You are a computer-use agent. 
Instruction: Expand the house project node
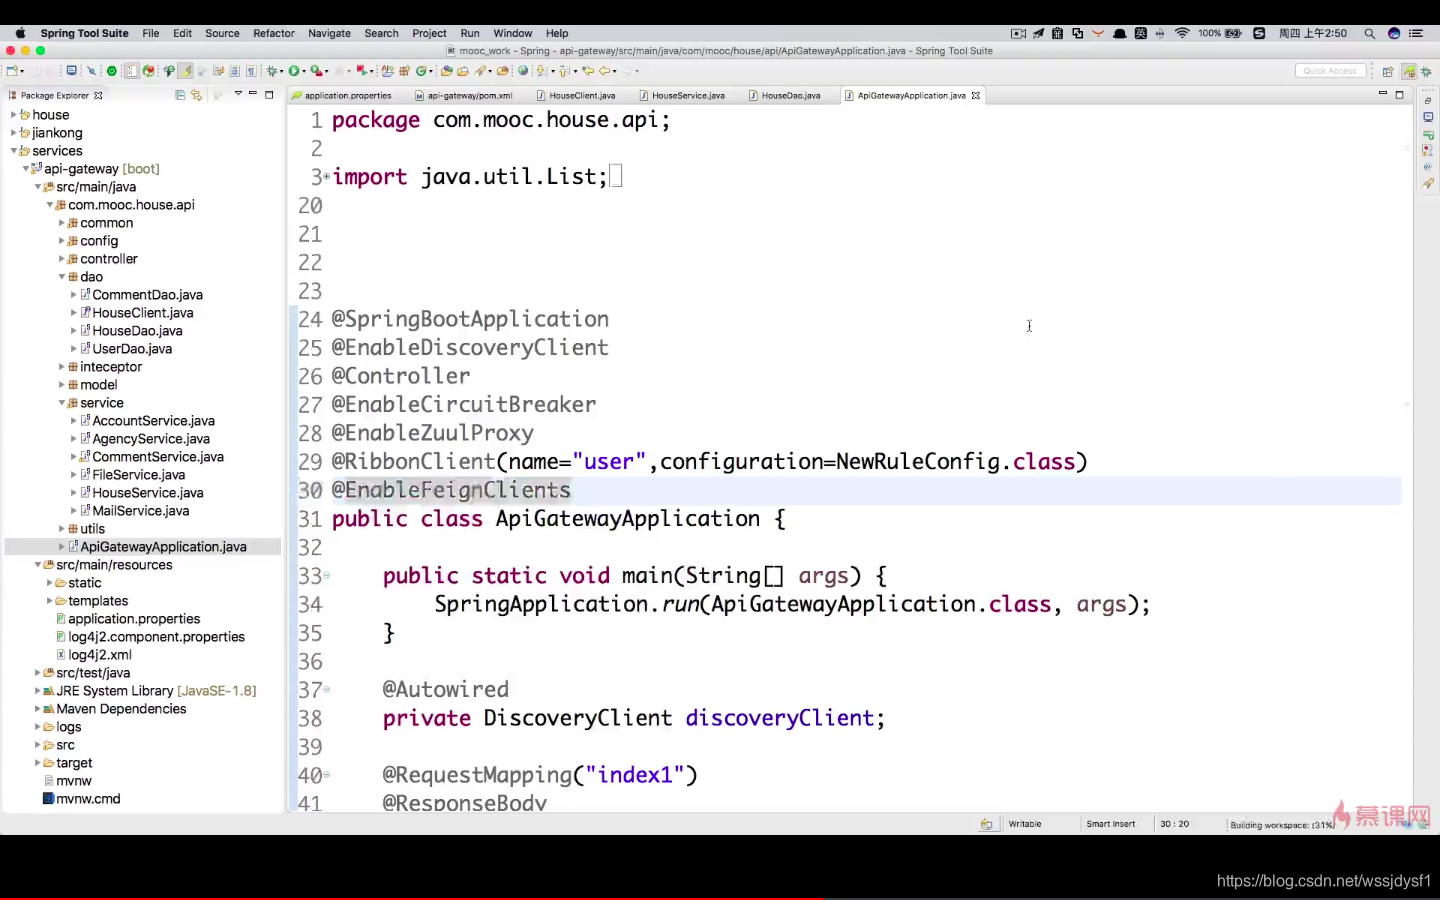coord(14,115)
